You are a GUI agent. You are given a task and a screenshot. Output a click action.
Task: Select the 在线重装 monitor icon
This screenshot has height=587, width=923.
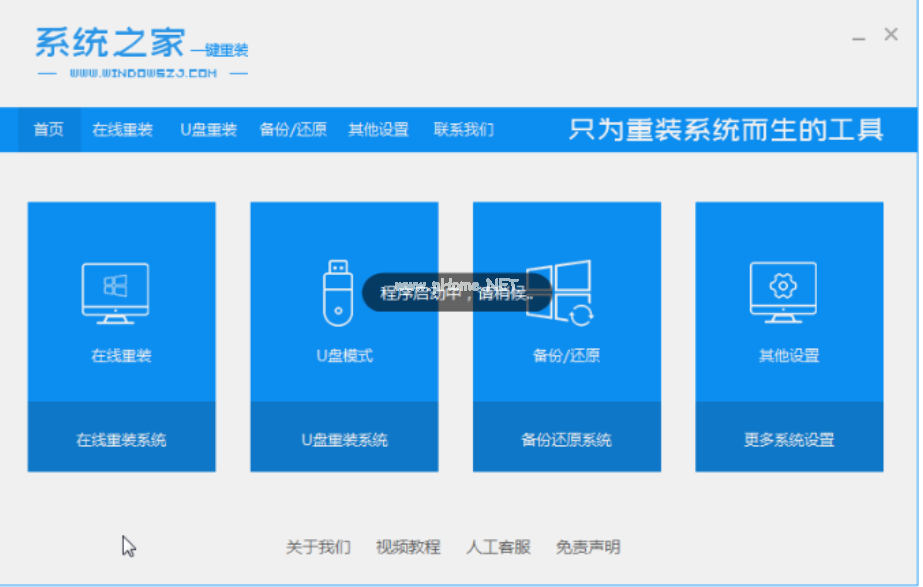(119, 292)
